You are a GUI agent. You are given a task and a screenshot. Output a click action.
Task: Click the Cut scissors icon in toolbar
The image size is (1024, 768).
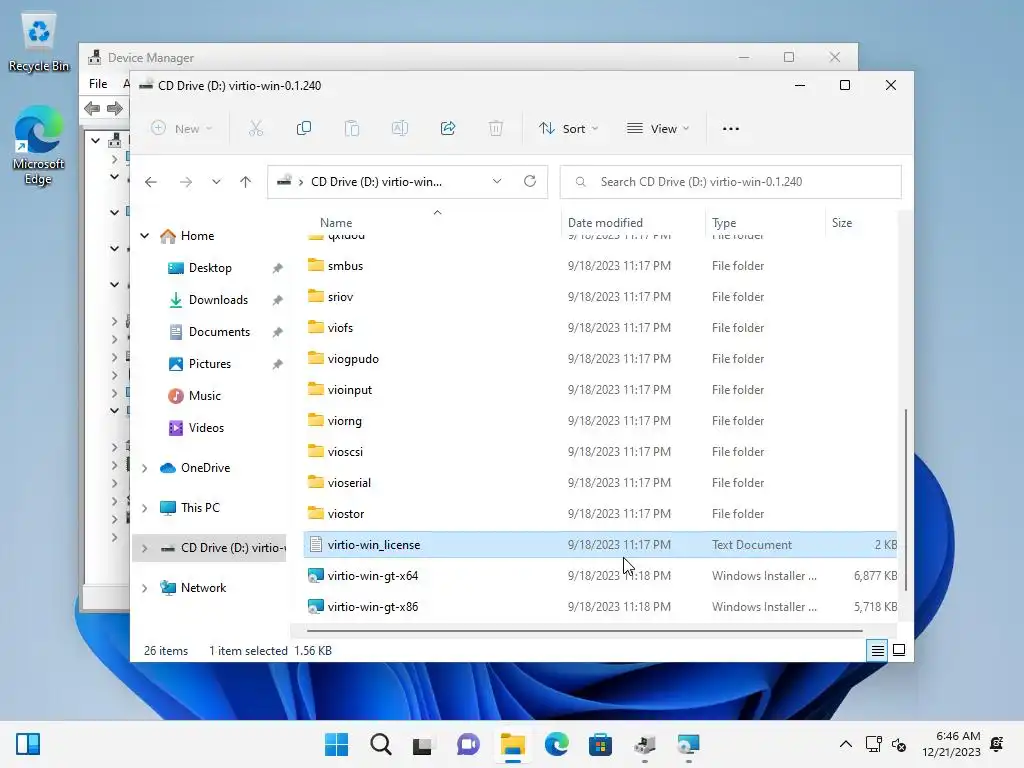(x=256, y=129)
